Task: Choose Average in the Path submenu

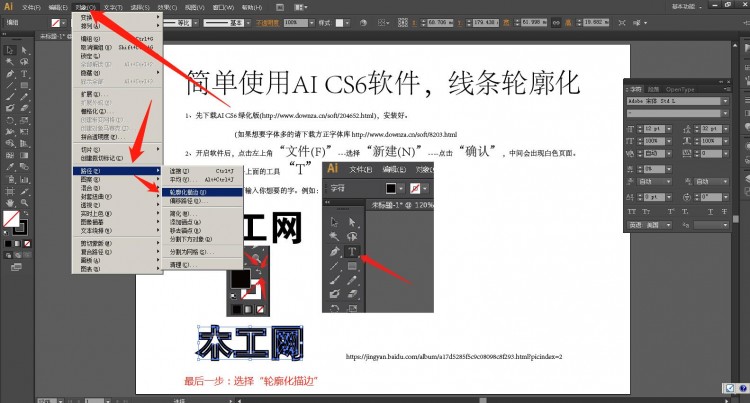Action: [x=202, y=179]
